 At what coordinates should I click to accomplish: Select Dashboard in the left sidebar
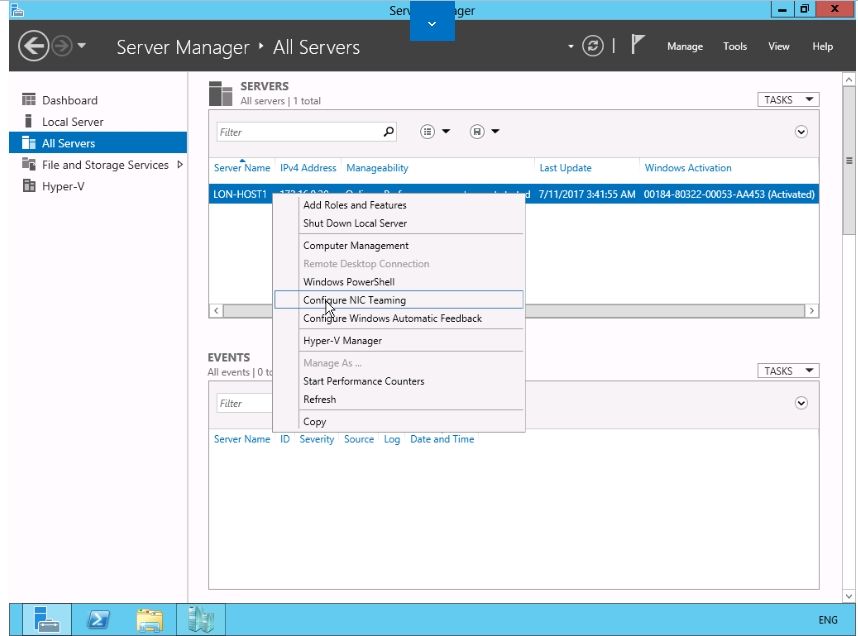(69, 100)
